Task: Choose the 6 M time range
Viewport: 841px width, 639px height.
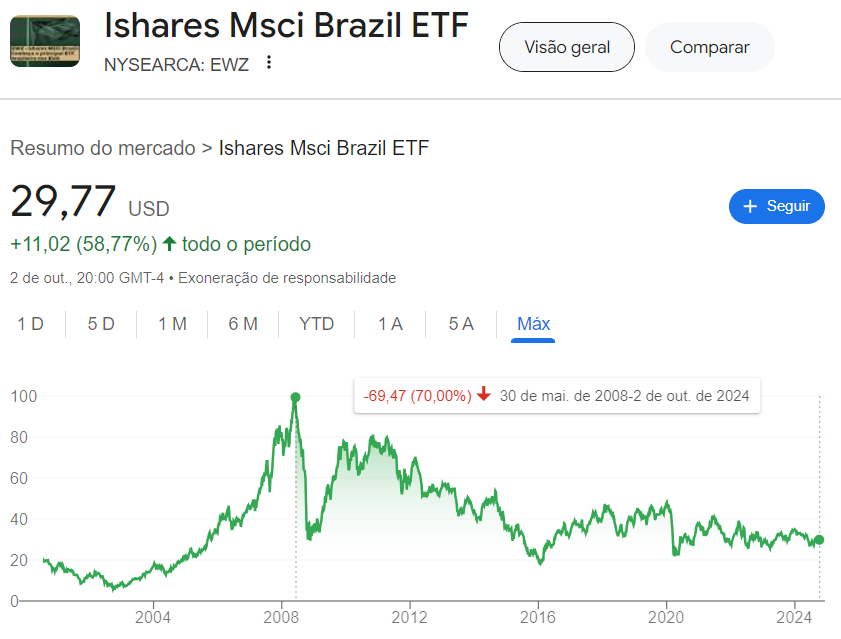Action: tap(243, 324)
